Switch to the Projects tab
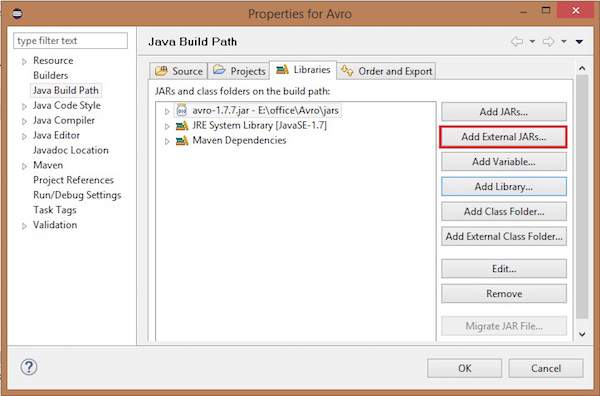This screenshot has width=600, height=396. coord(239,71)
